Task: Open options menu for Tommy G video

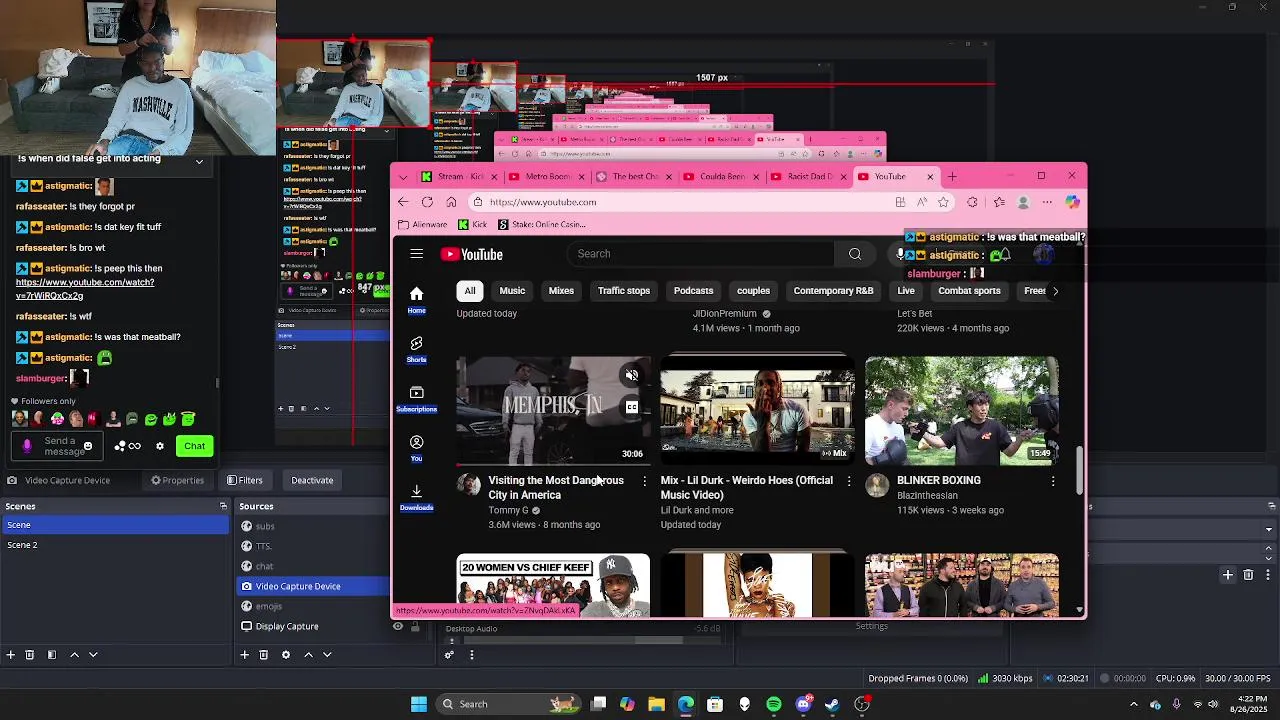Action: 644,481
